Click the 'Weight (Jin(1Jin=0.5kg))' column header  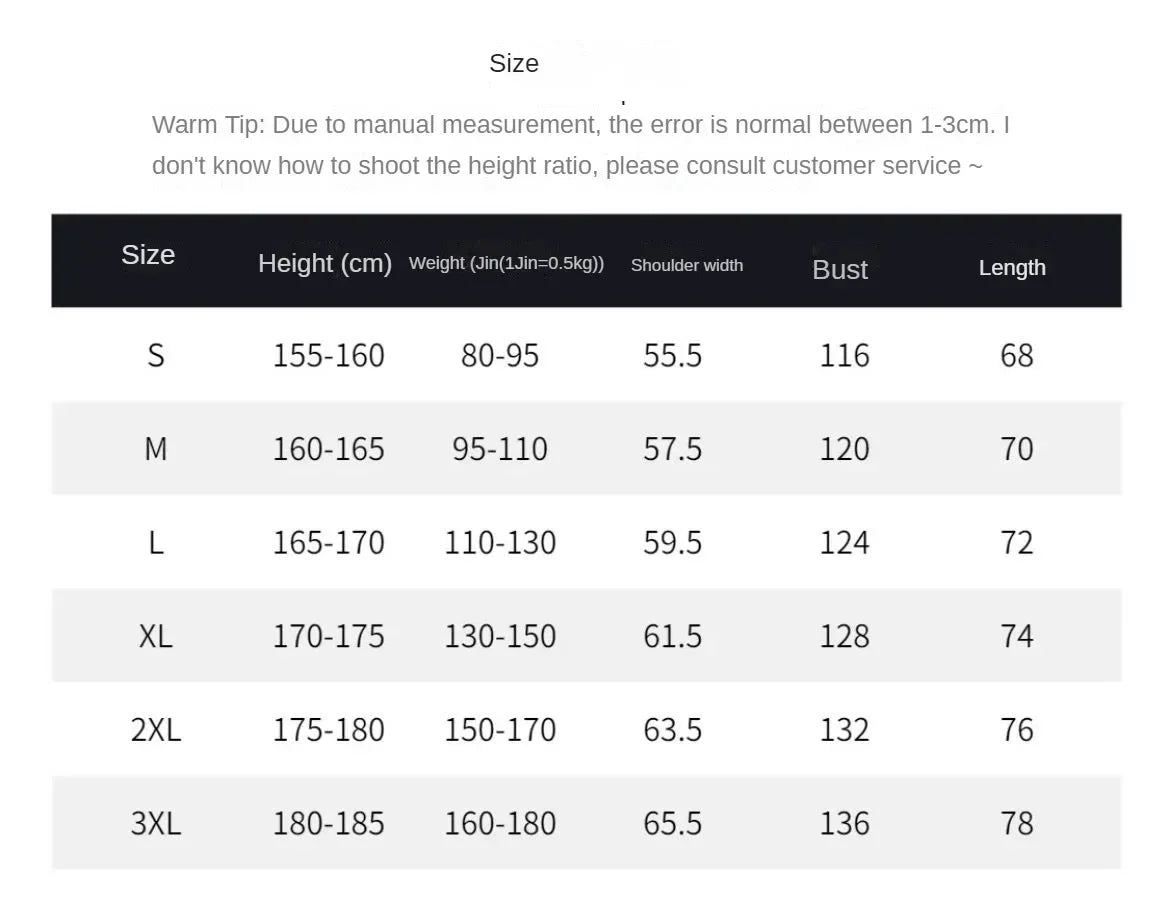coord(506,263)
